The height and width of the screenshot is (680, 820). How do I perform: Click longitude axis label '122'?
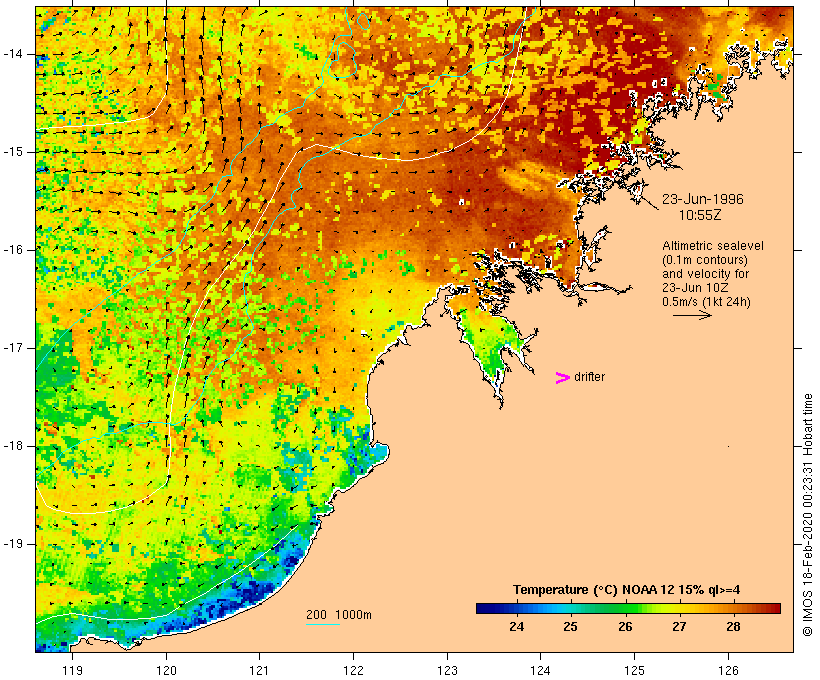point(353,670)
